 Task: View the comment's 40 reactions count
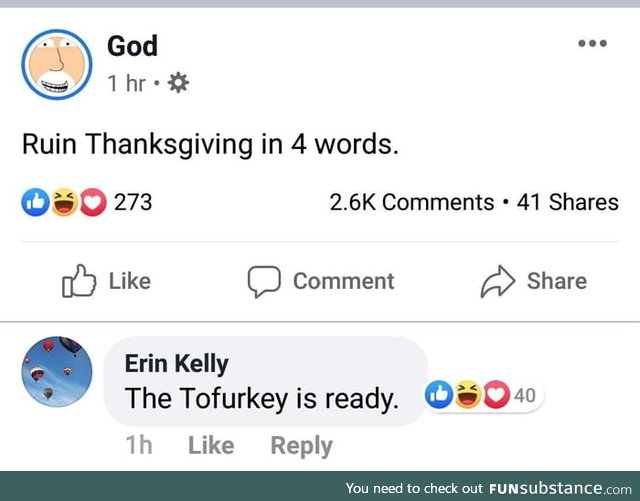(525, 396)
